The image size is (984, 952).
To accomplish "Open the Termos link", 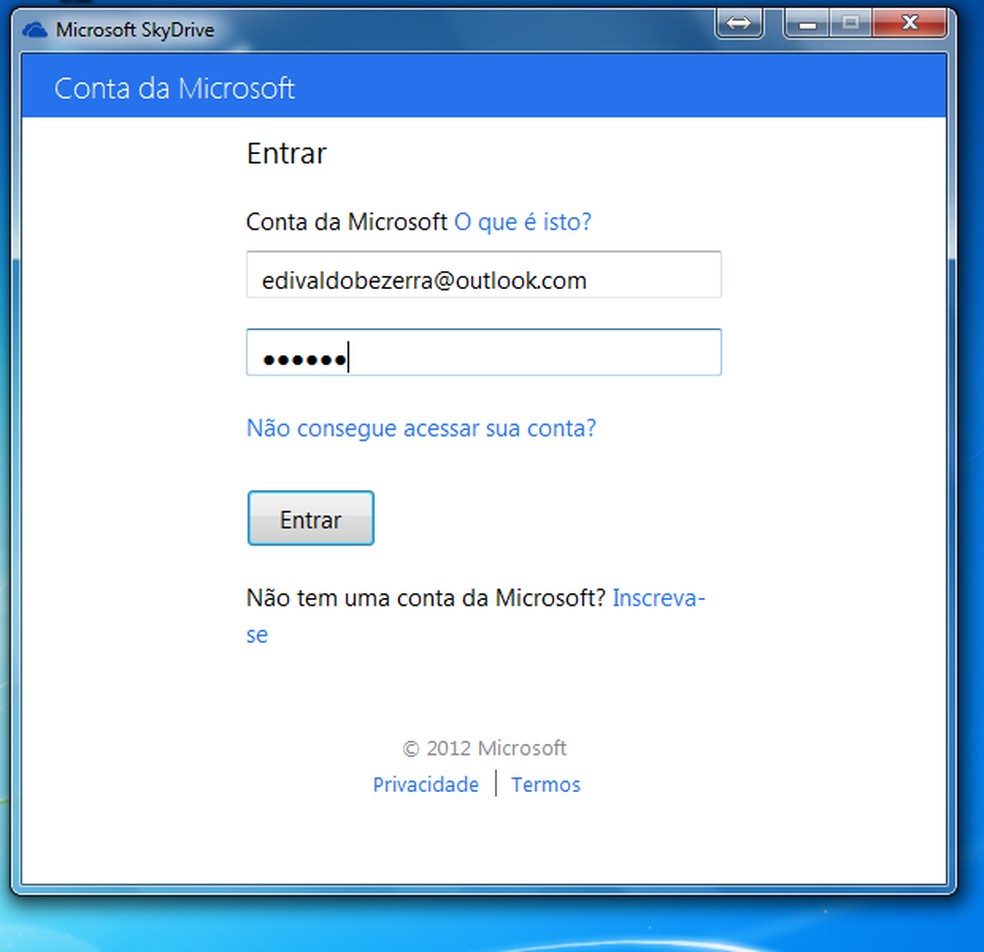I will pos(545,784).
